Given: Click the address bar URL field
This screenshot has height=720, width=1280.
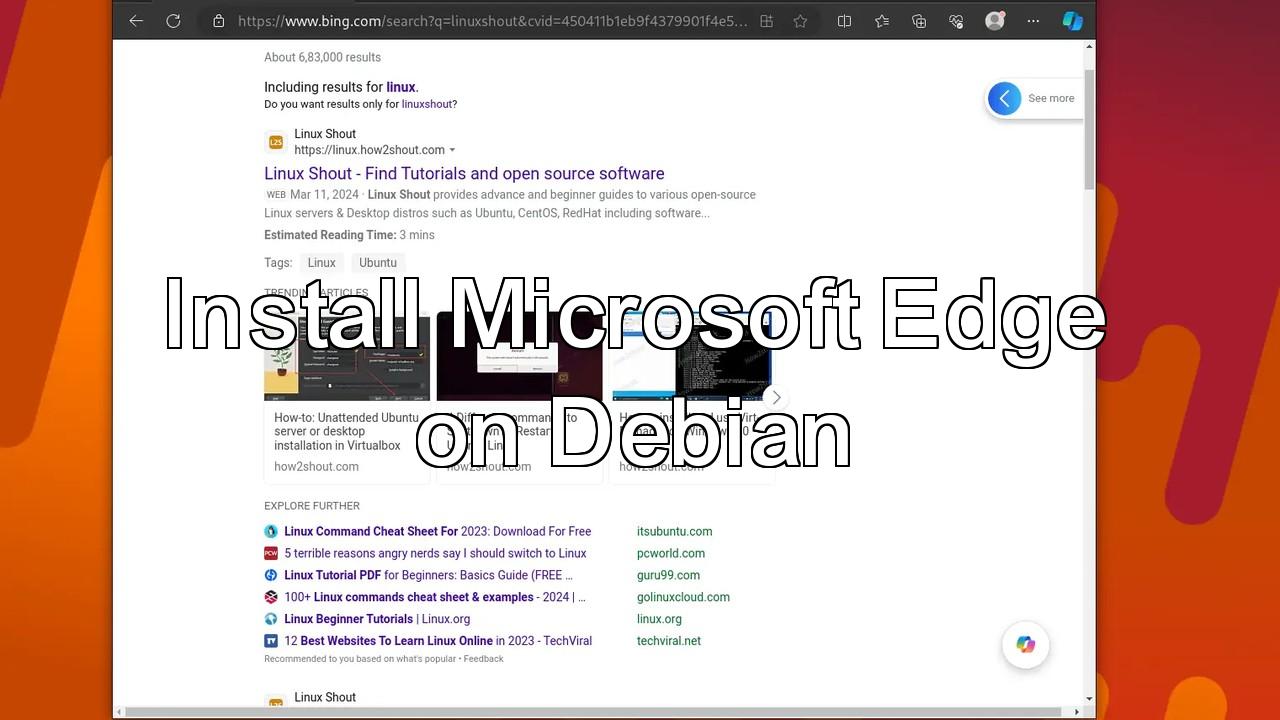Looking at the screenshot, I should click(492, 21).
